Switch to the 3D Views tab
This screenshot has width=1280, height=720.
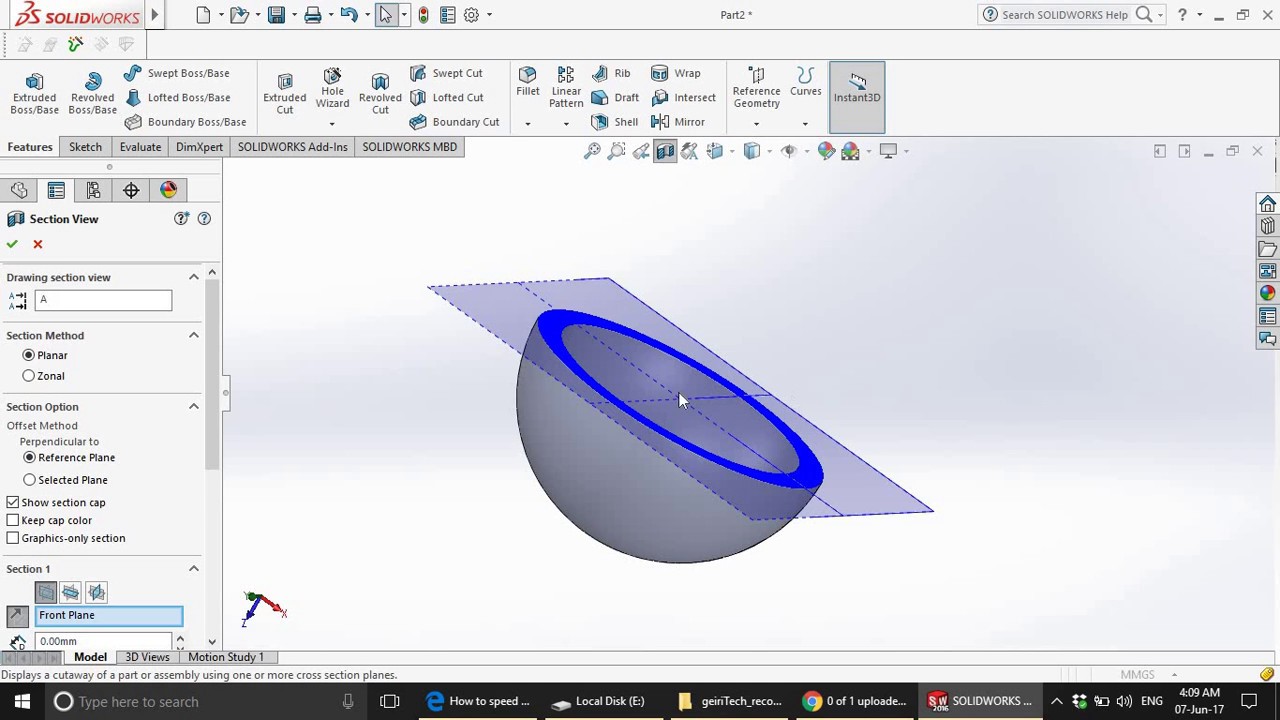[147, 657]
